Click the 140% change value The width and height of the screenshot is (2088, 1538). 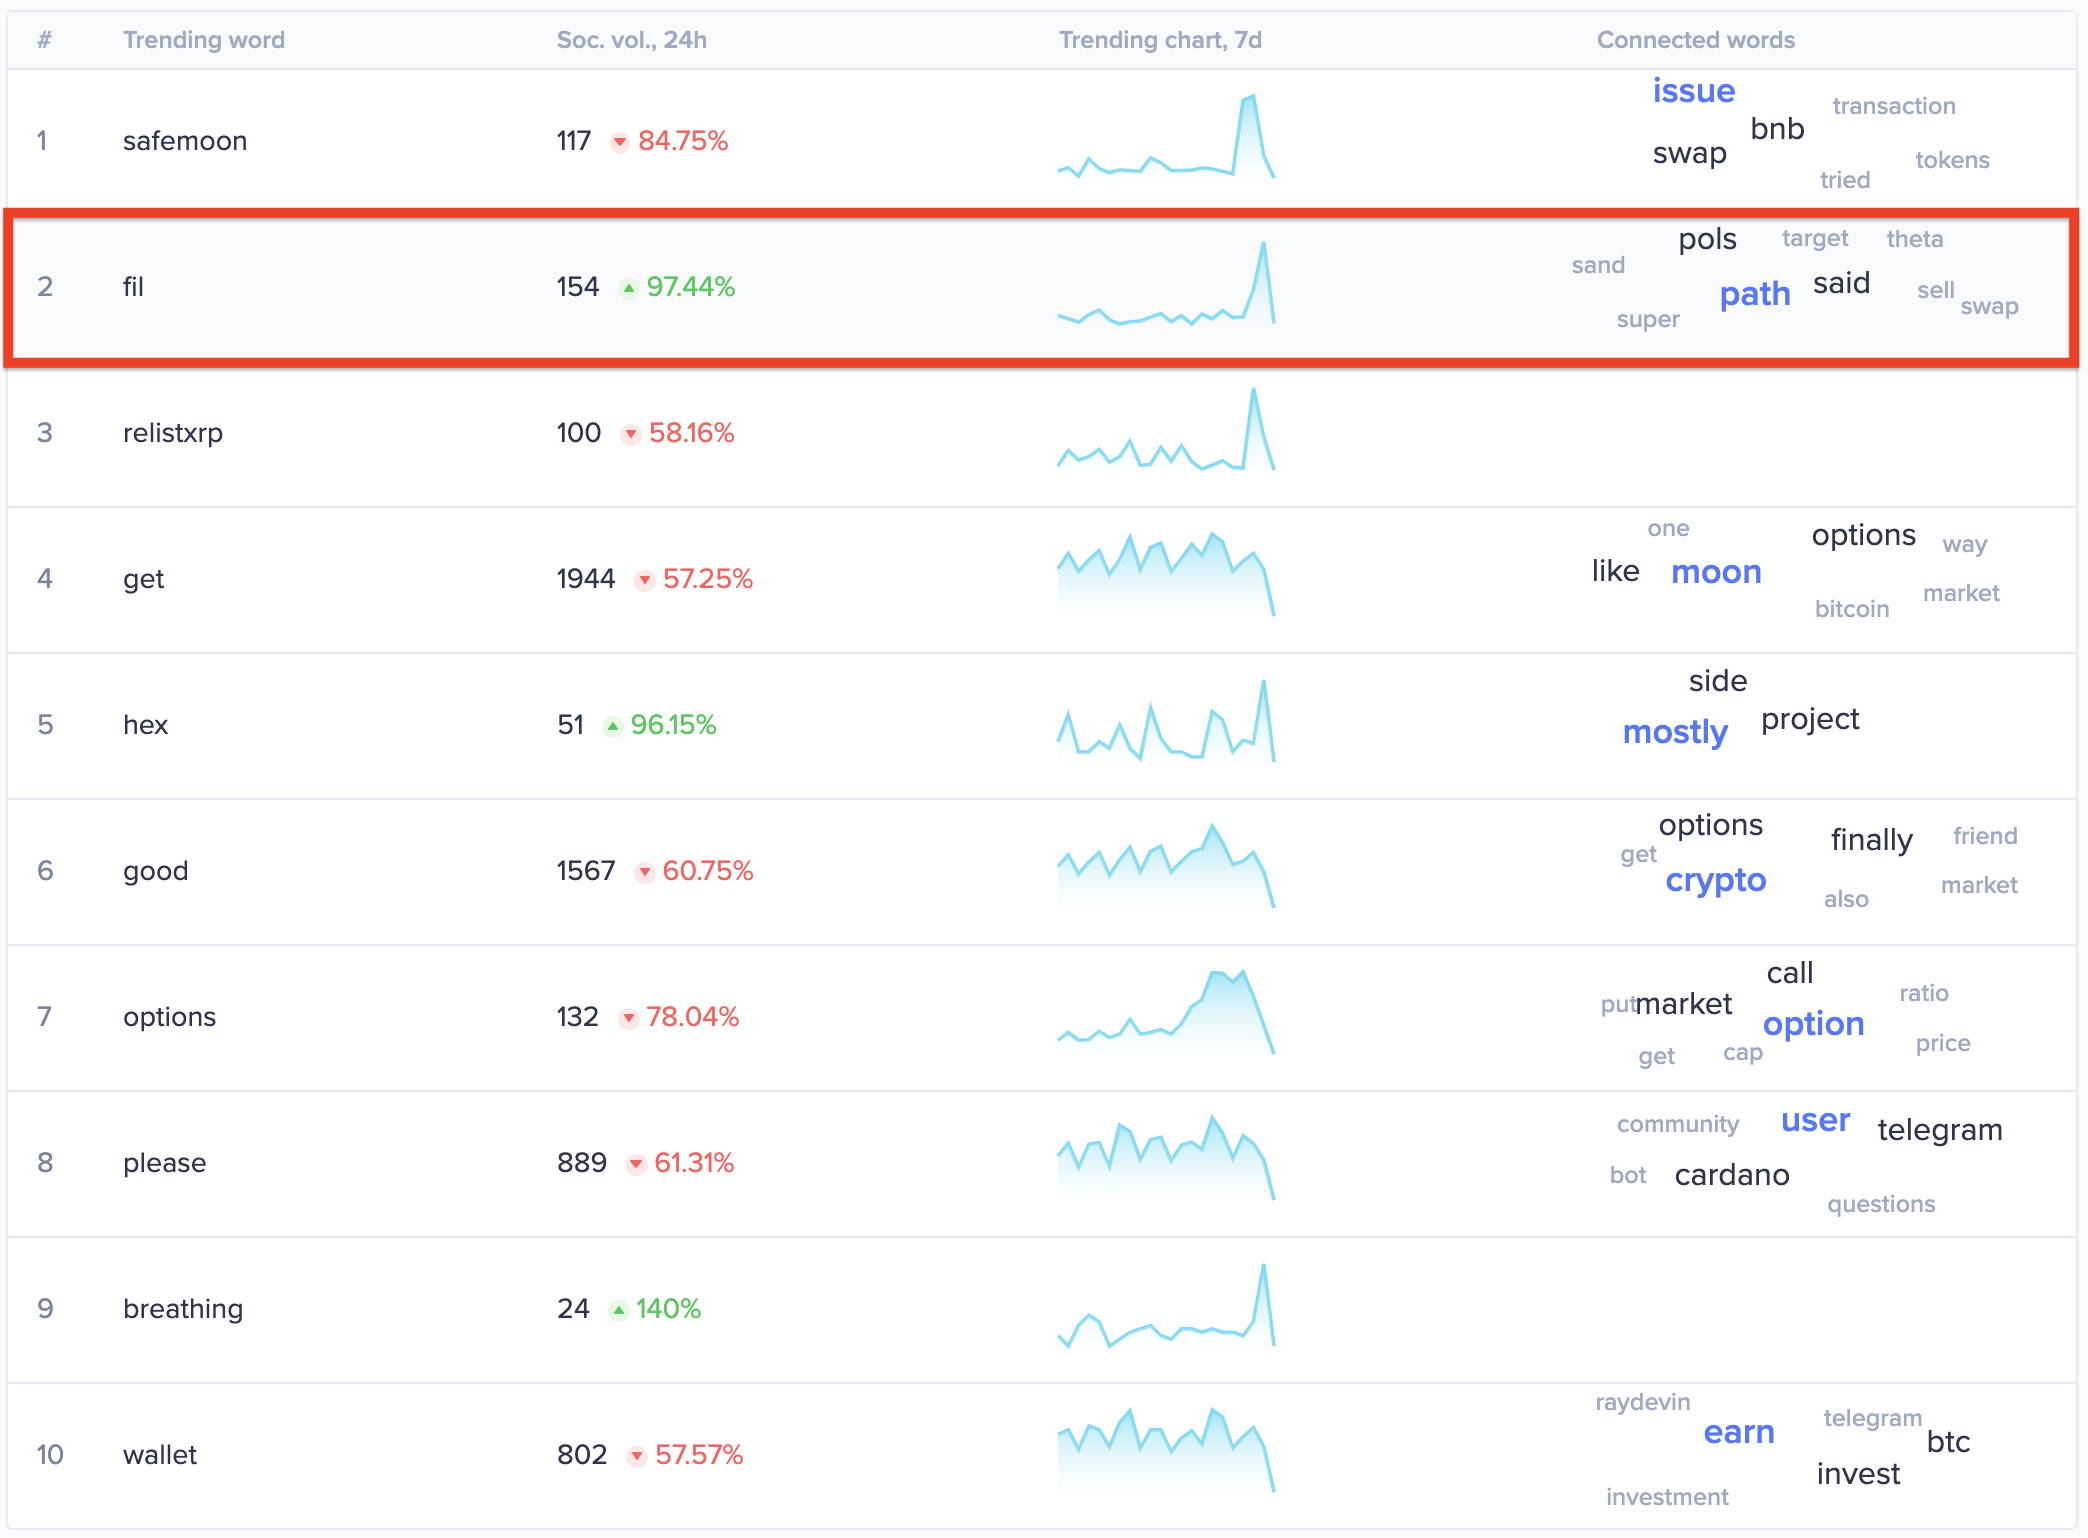pyautogui.click(x=668, y=1309)
